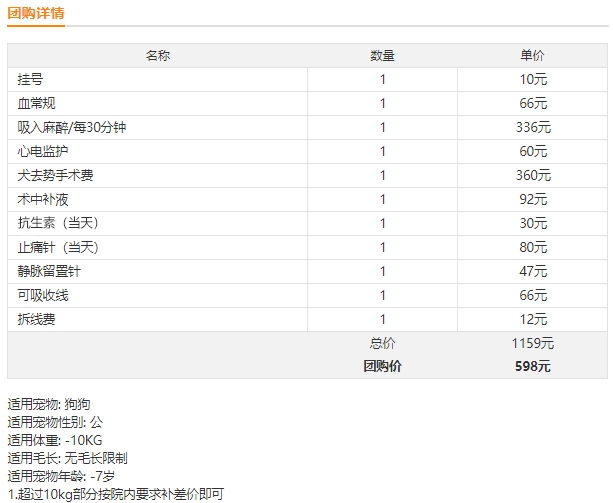Select the 静脉留置针 row name
Image resolution: width=613 pixels, height=503 pixels.
49,271
